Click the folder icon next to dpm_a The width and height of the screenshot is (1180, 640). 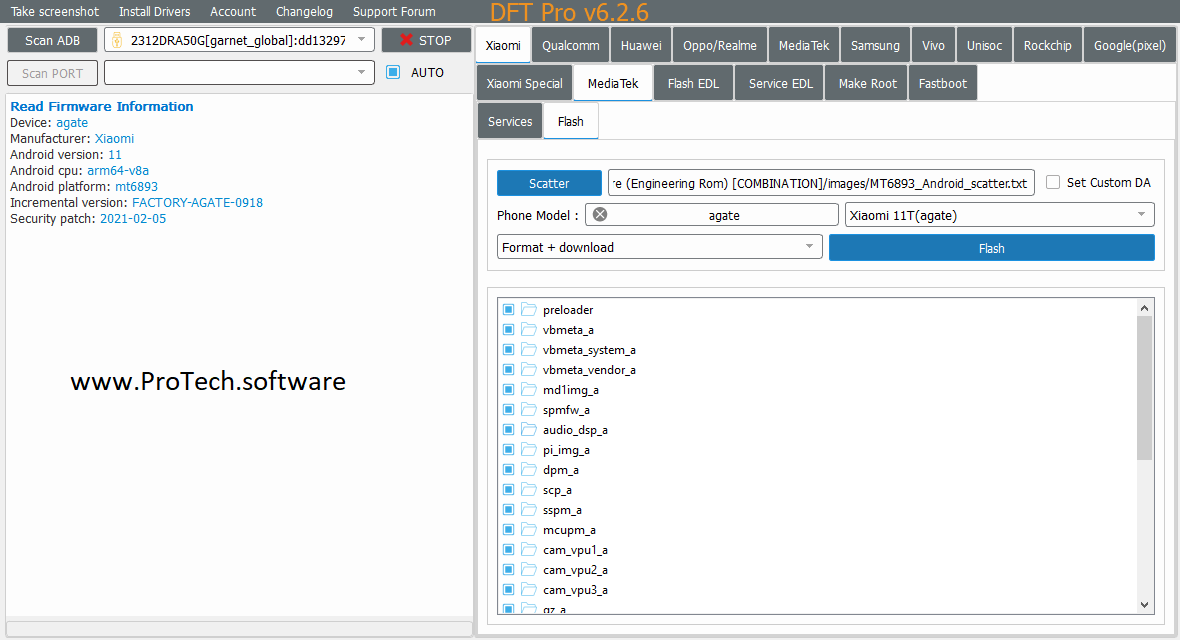tap(529, 469)
